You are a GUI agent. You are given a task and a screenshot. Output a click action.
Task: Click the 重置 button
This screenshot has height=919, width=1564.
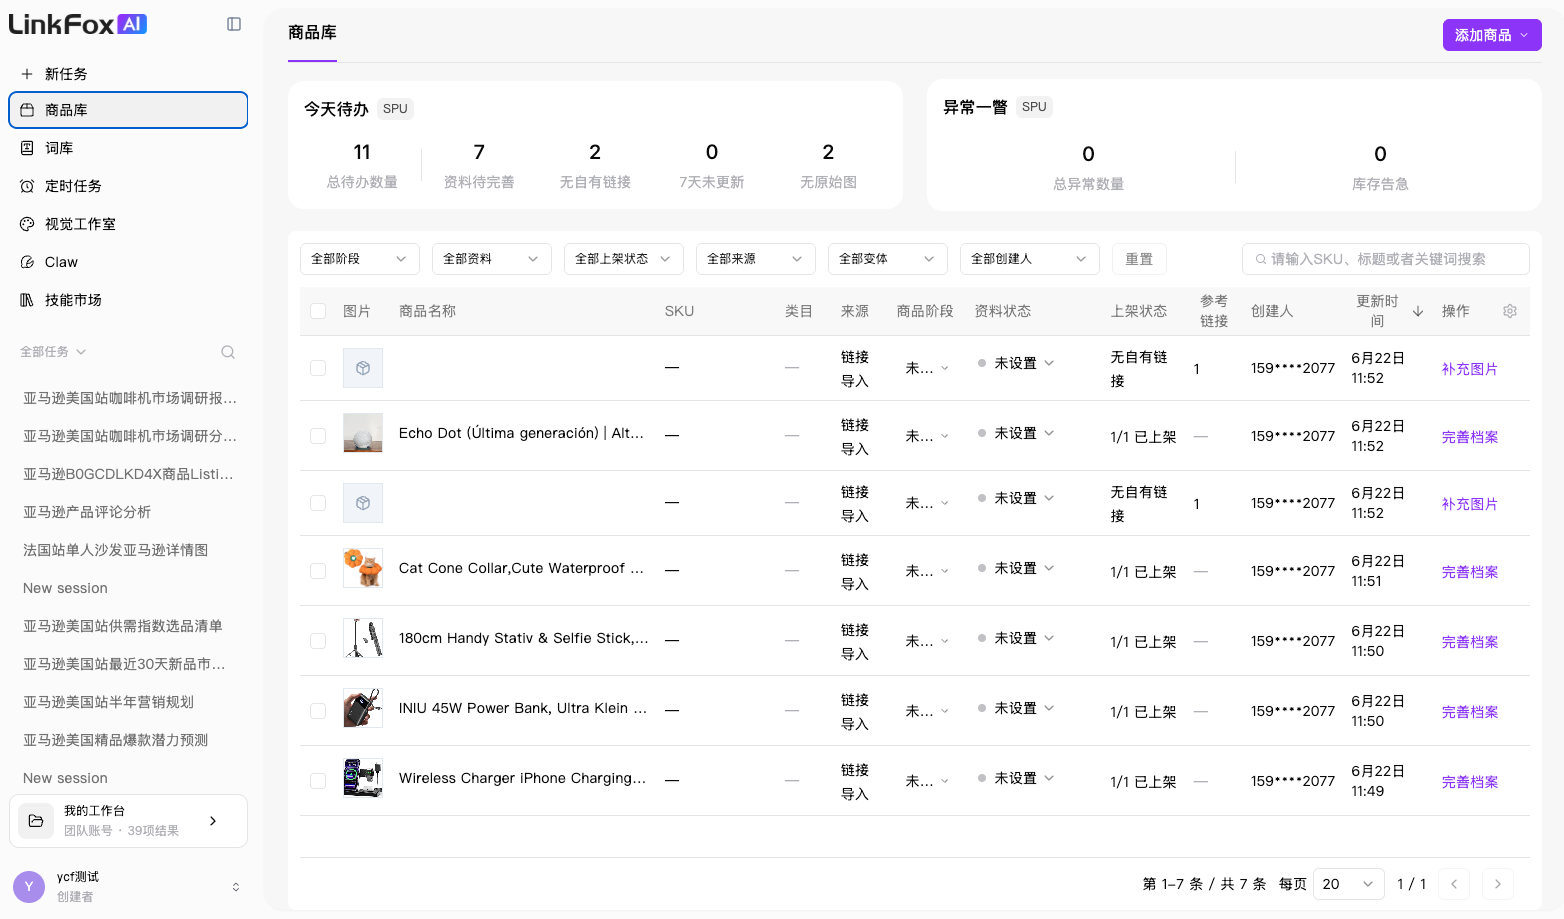click(1139, 259)
